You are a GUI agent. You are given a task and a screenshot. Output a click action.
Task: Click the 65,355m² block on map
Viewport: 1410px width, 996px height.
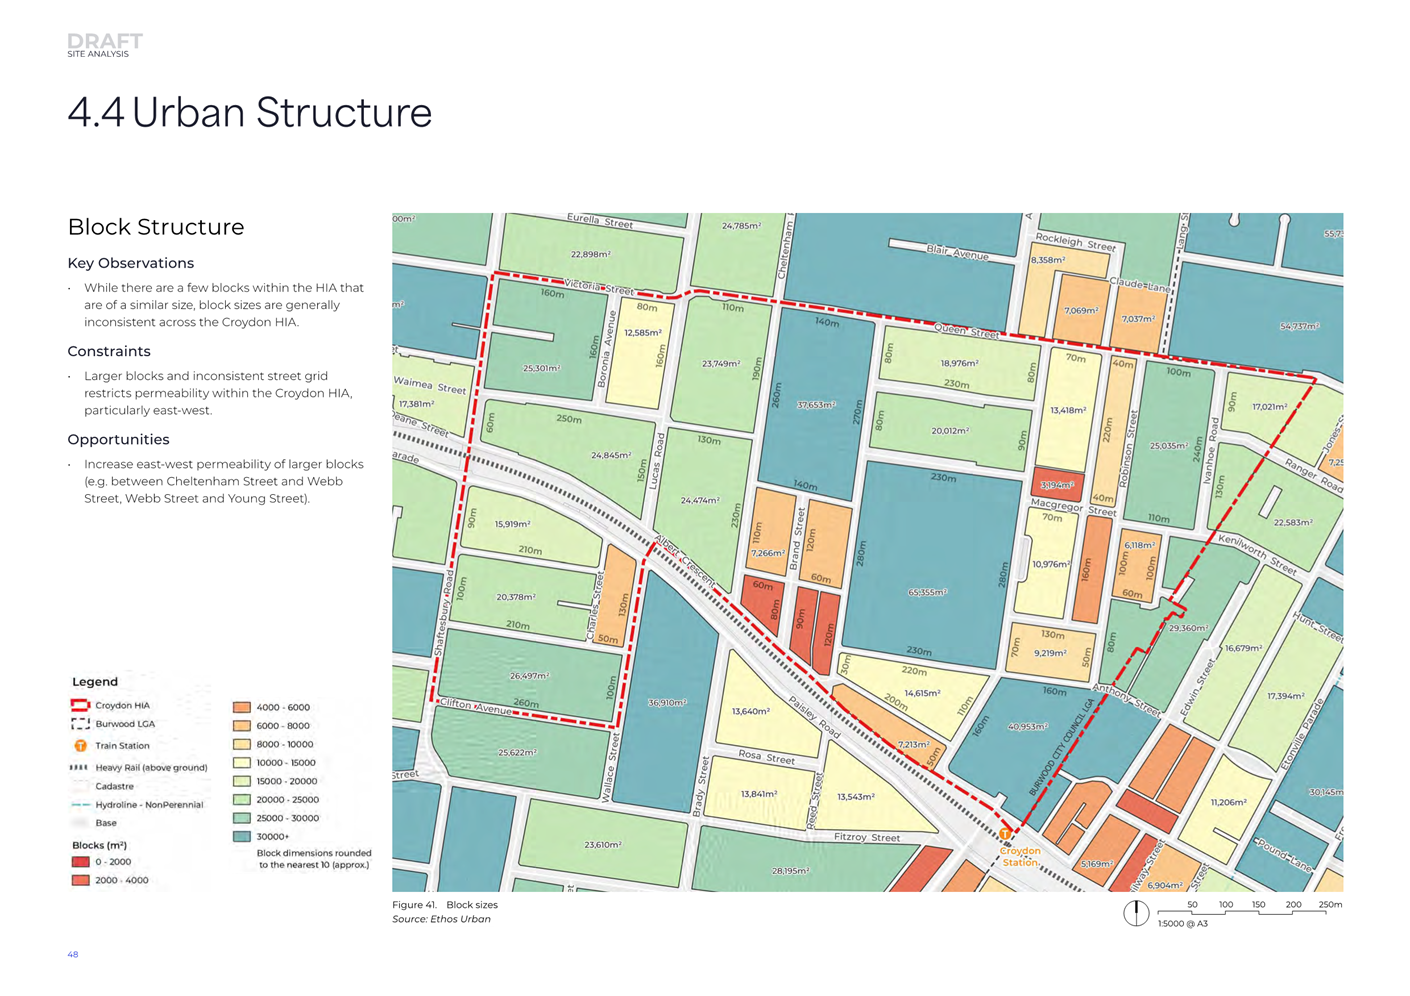(x=927, y=592)
